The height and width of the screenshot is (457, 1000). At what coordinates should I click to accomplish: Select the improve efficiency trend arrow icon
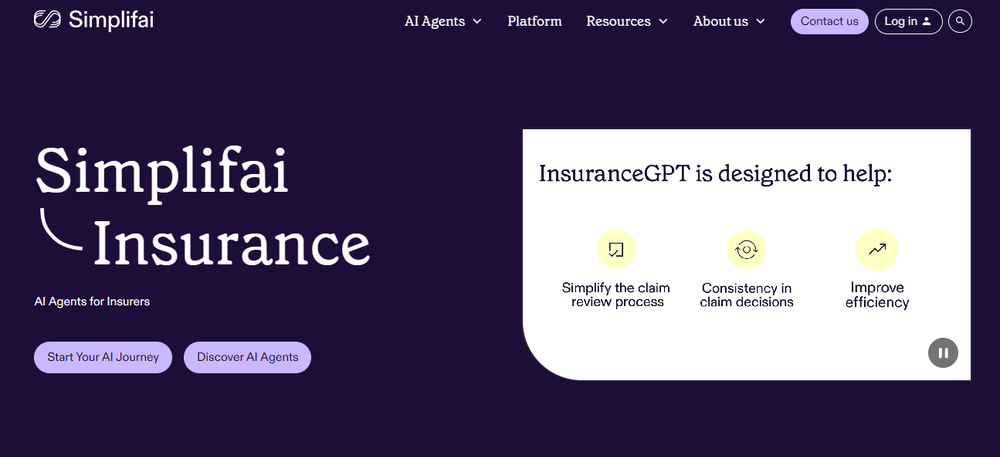[877, 249]
